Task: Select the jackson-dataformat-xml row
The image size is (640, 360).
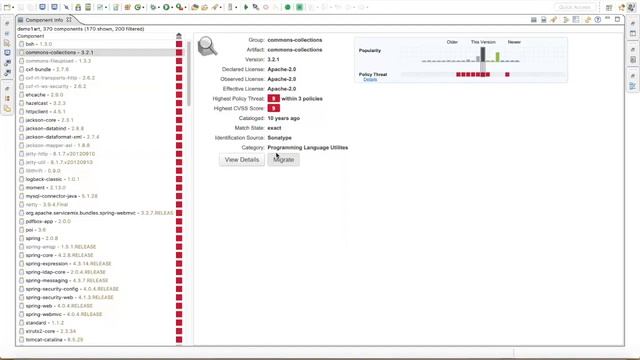Action: tap(100, 137)
